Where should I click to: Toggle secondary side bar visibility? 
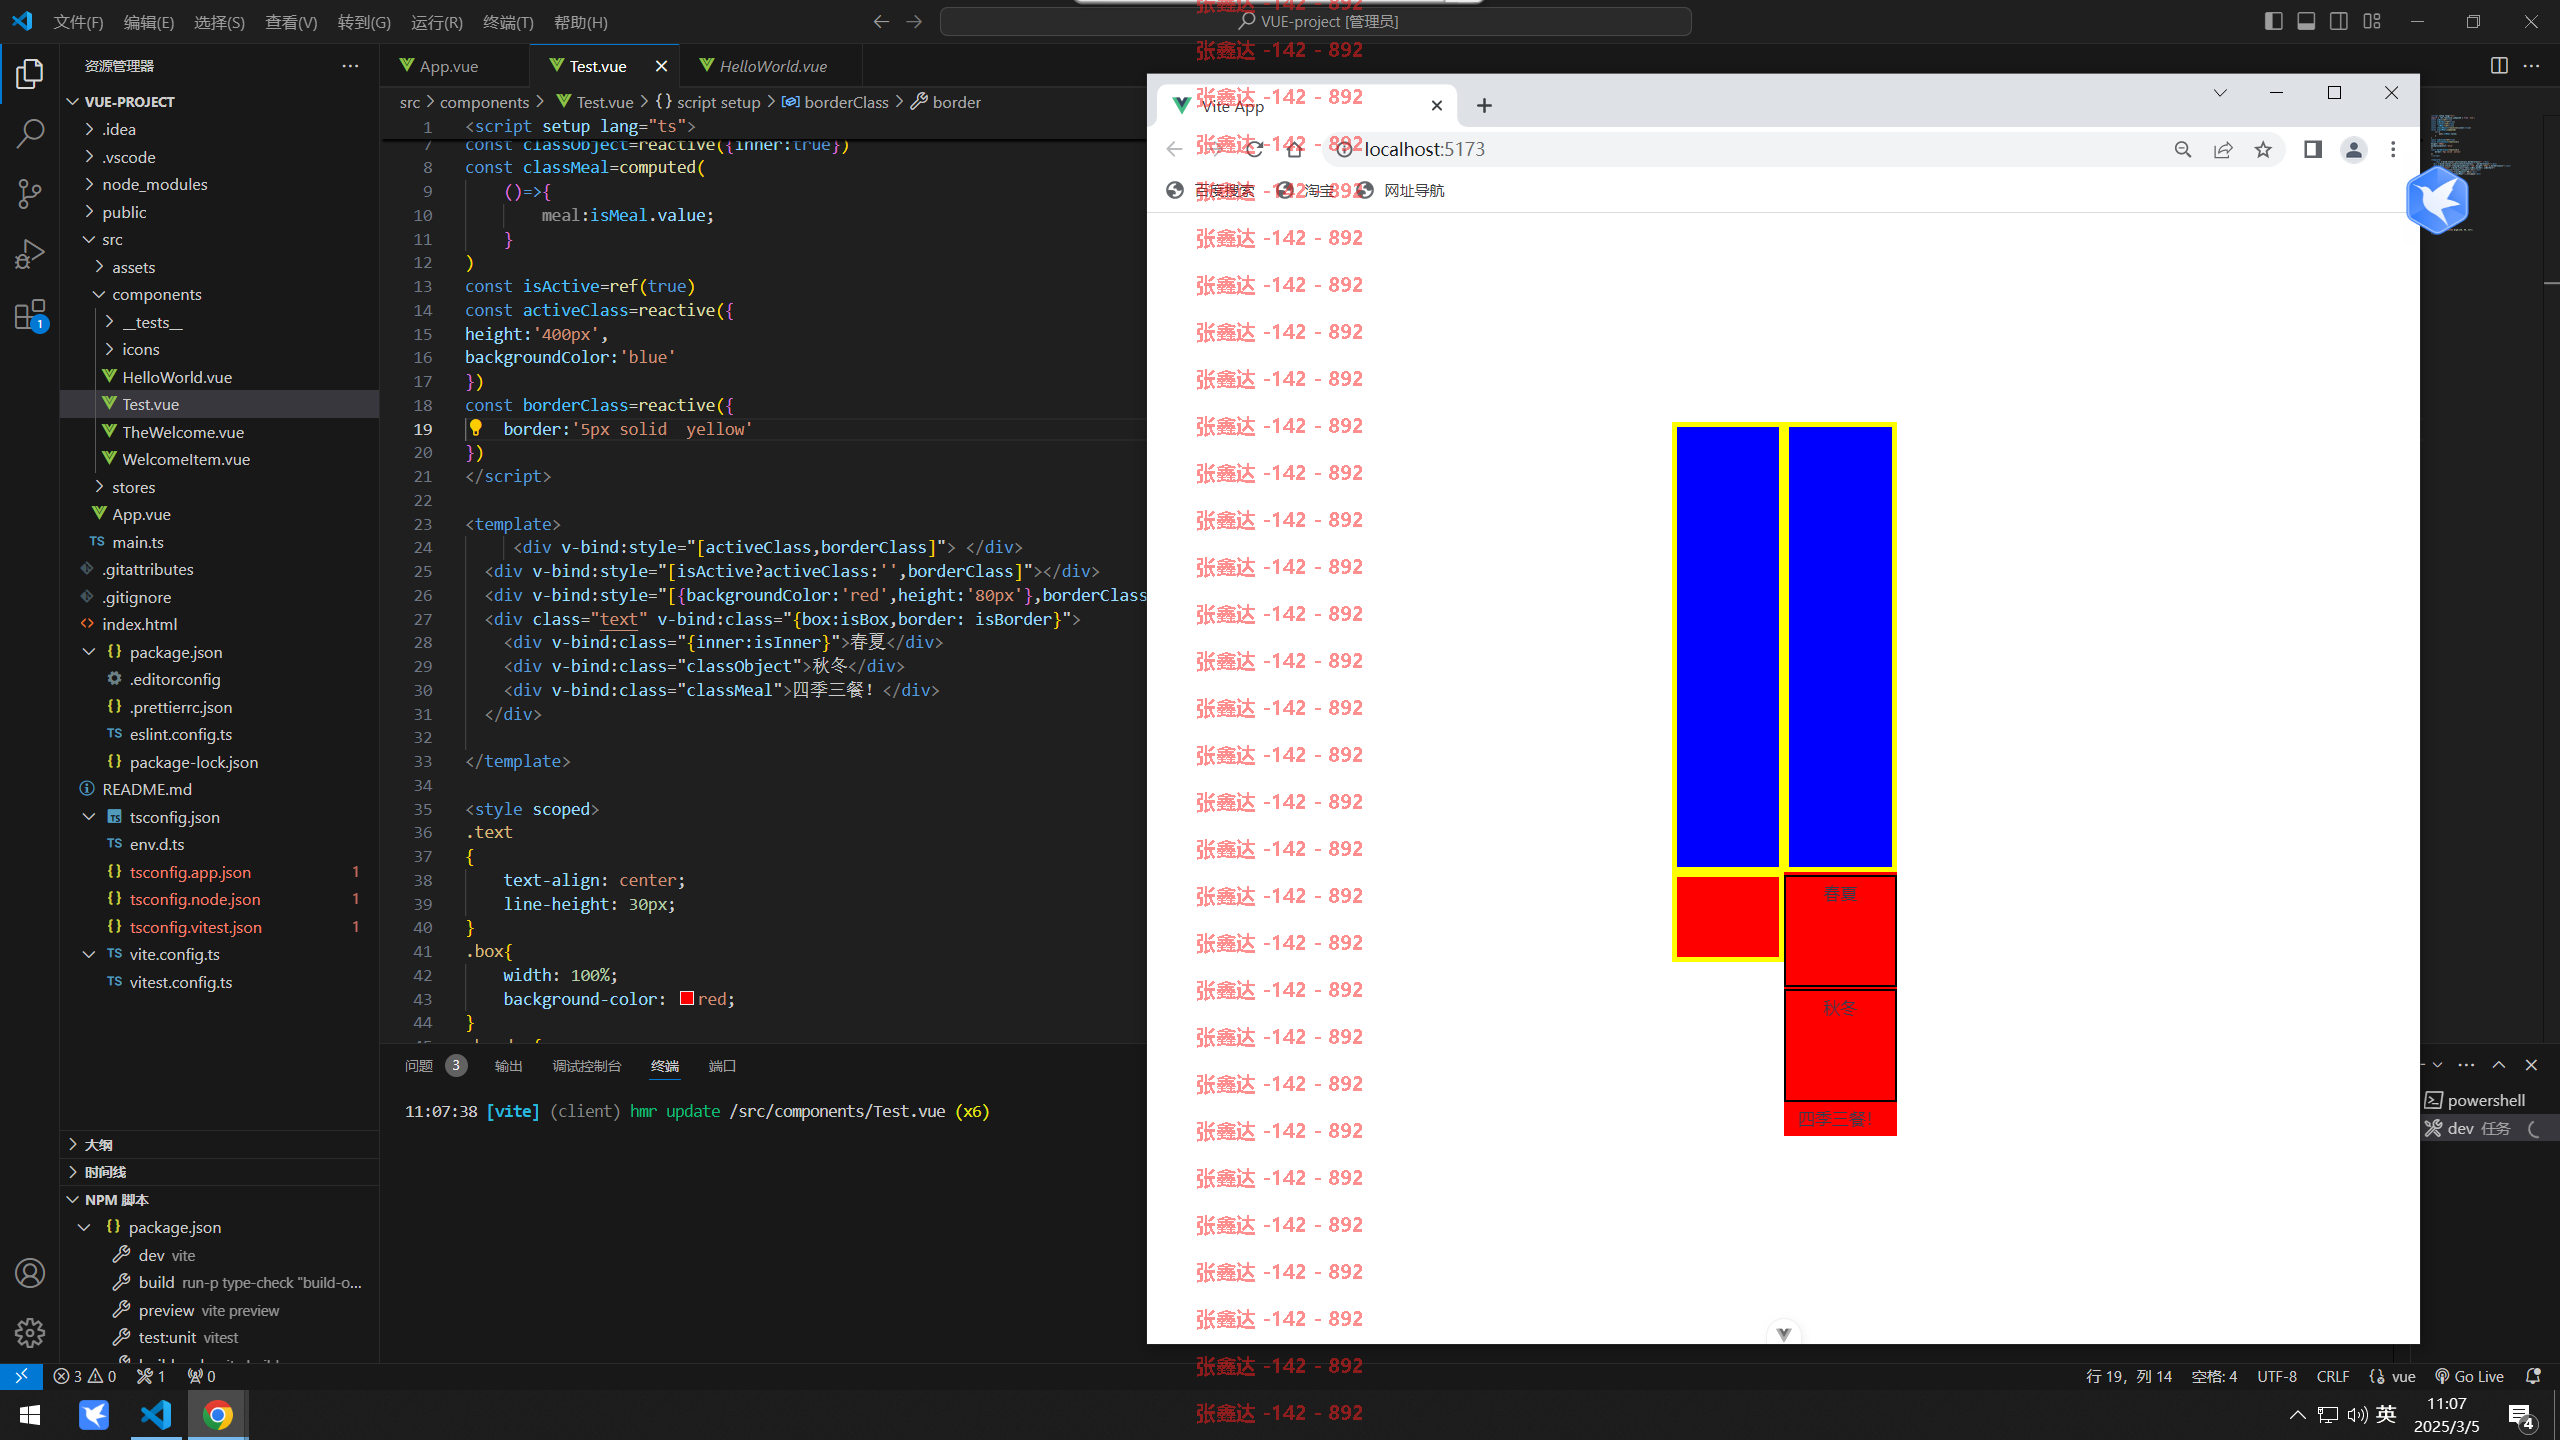pos(2339,21)
